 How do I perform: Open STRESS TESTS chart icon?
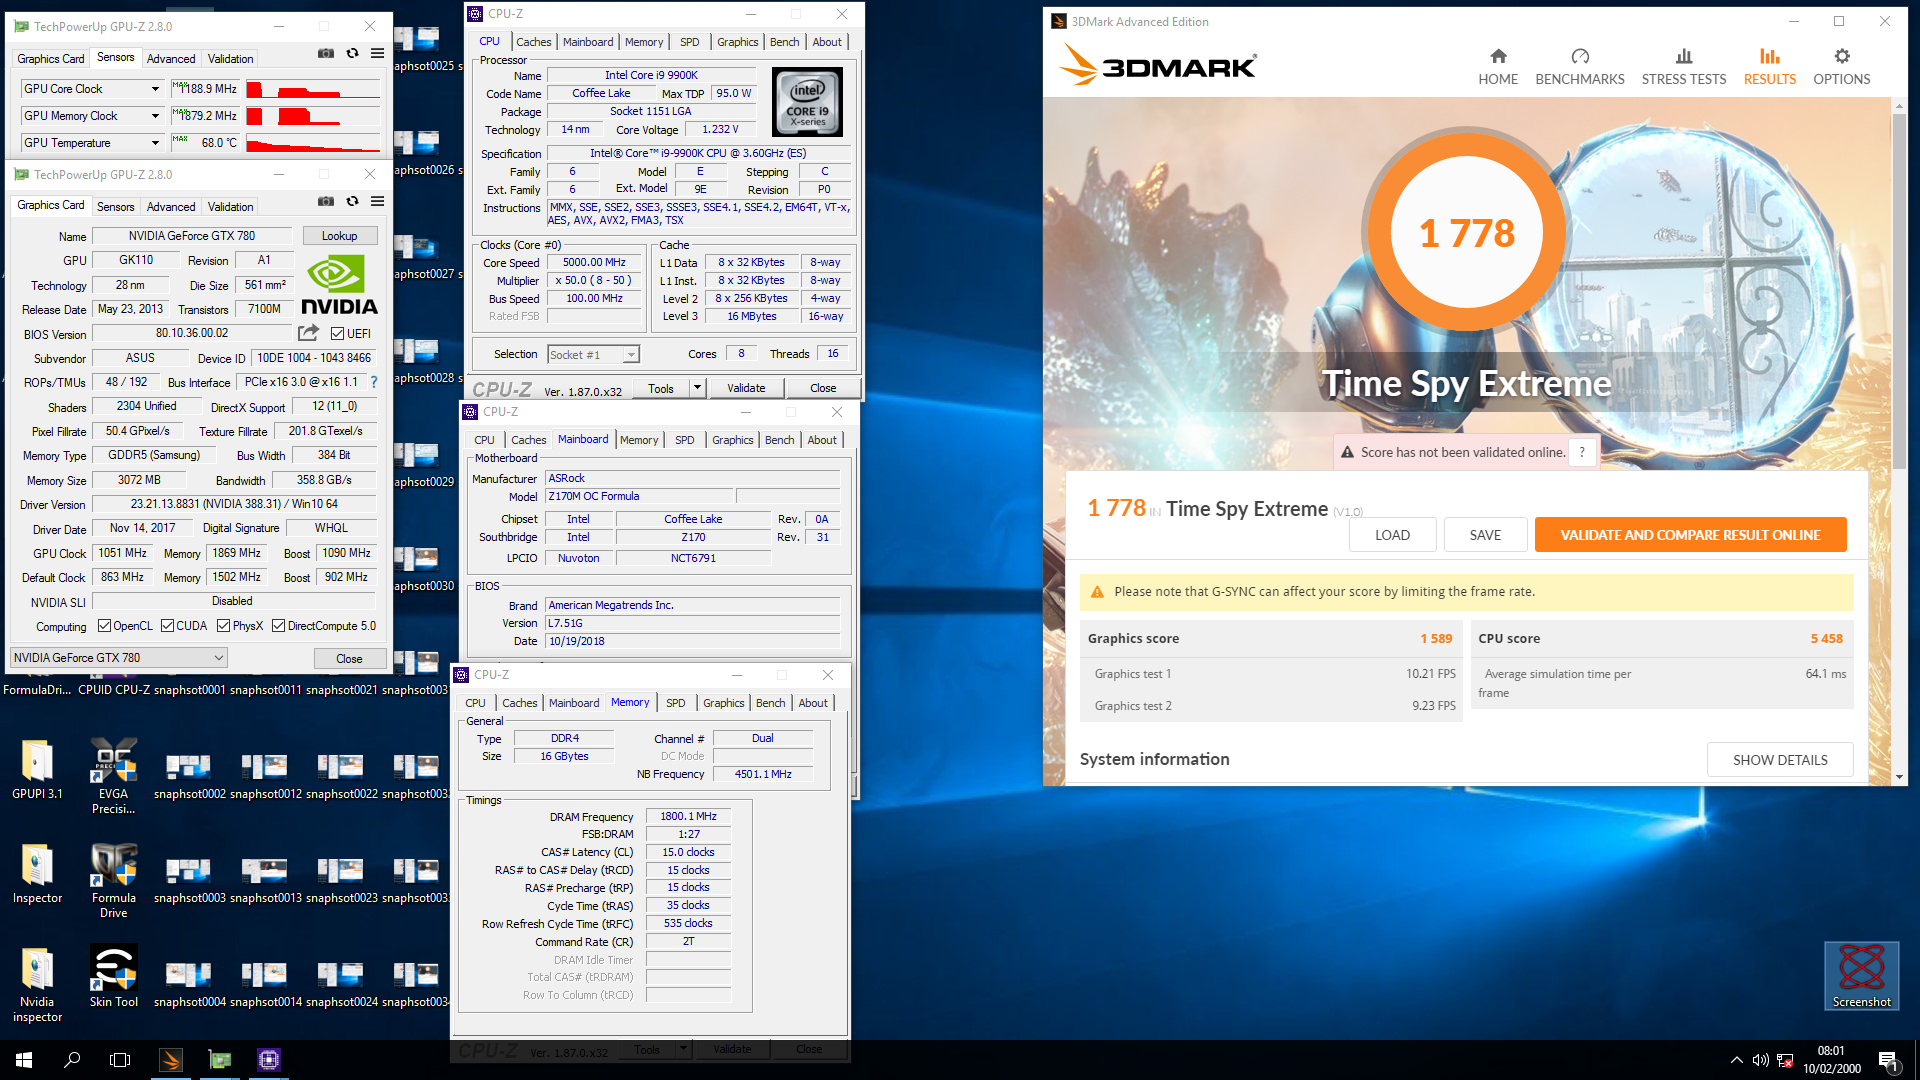click(x=1684, y=57)
